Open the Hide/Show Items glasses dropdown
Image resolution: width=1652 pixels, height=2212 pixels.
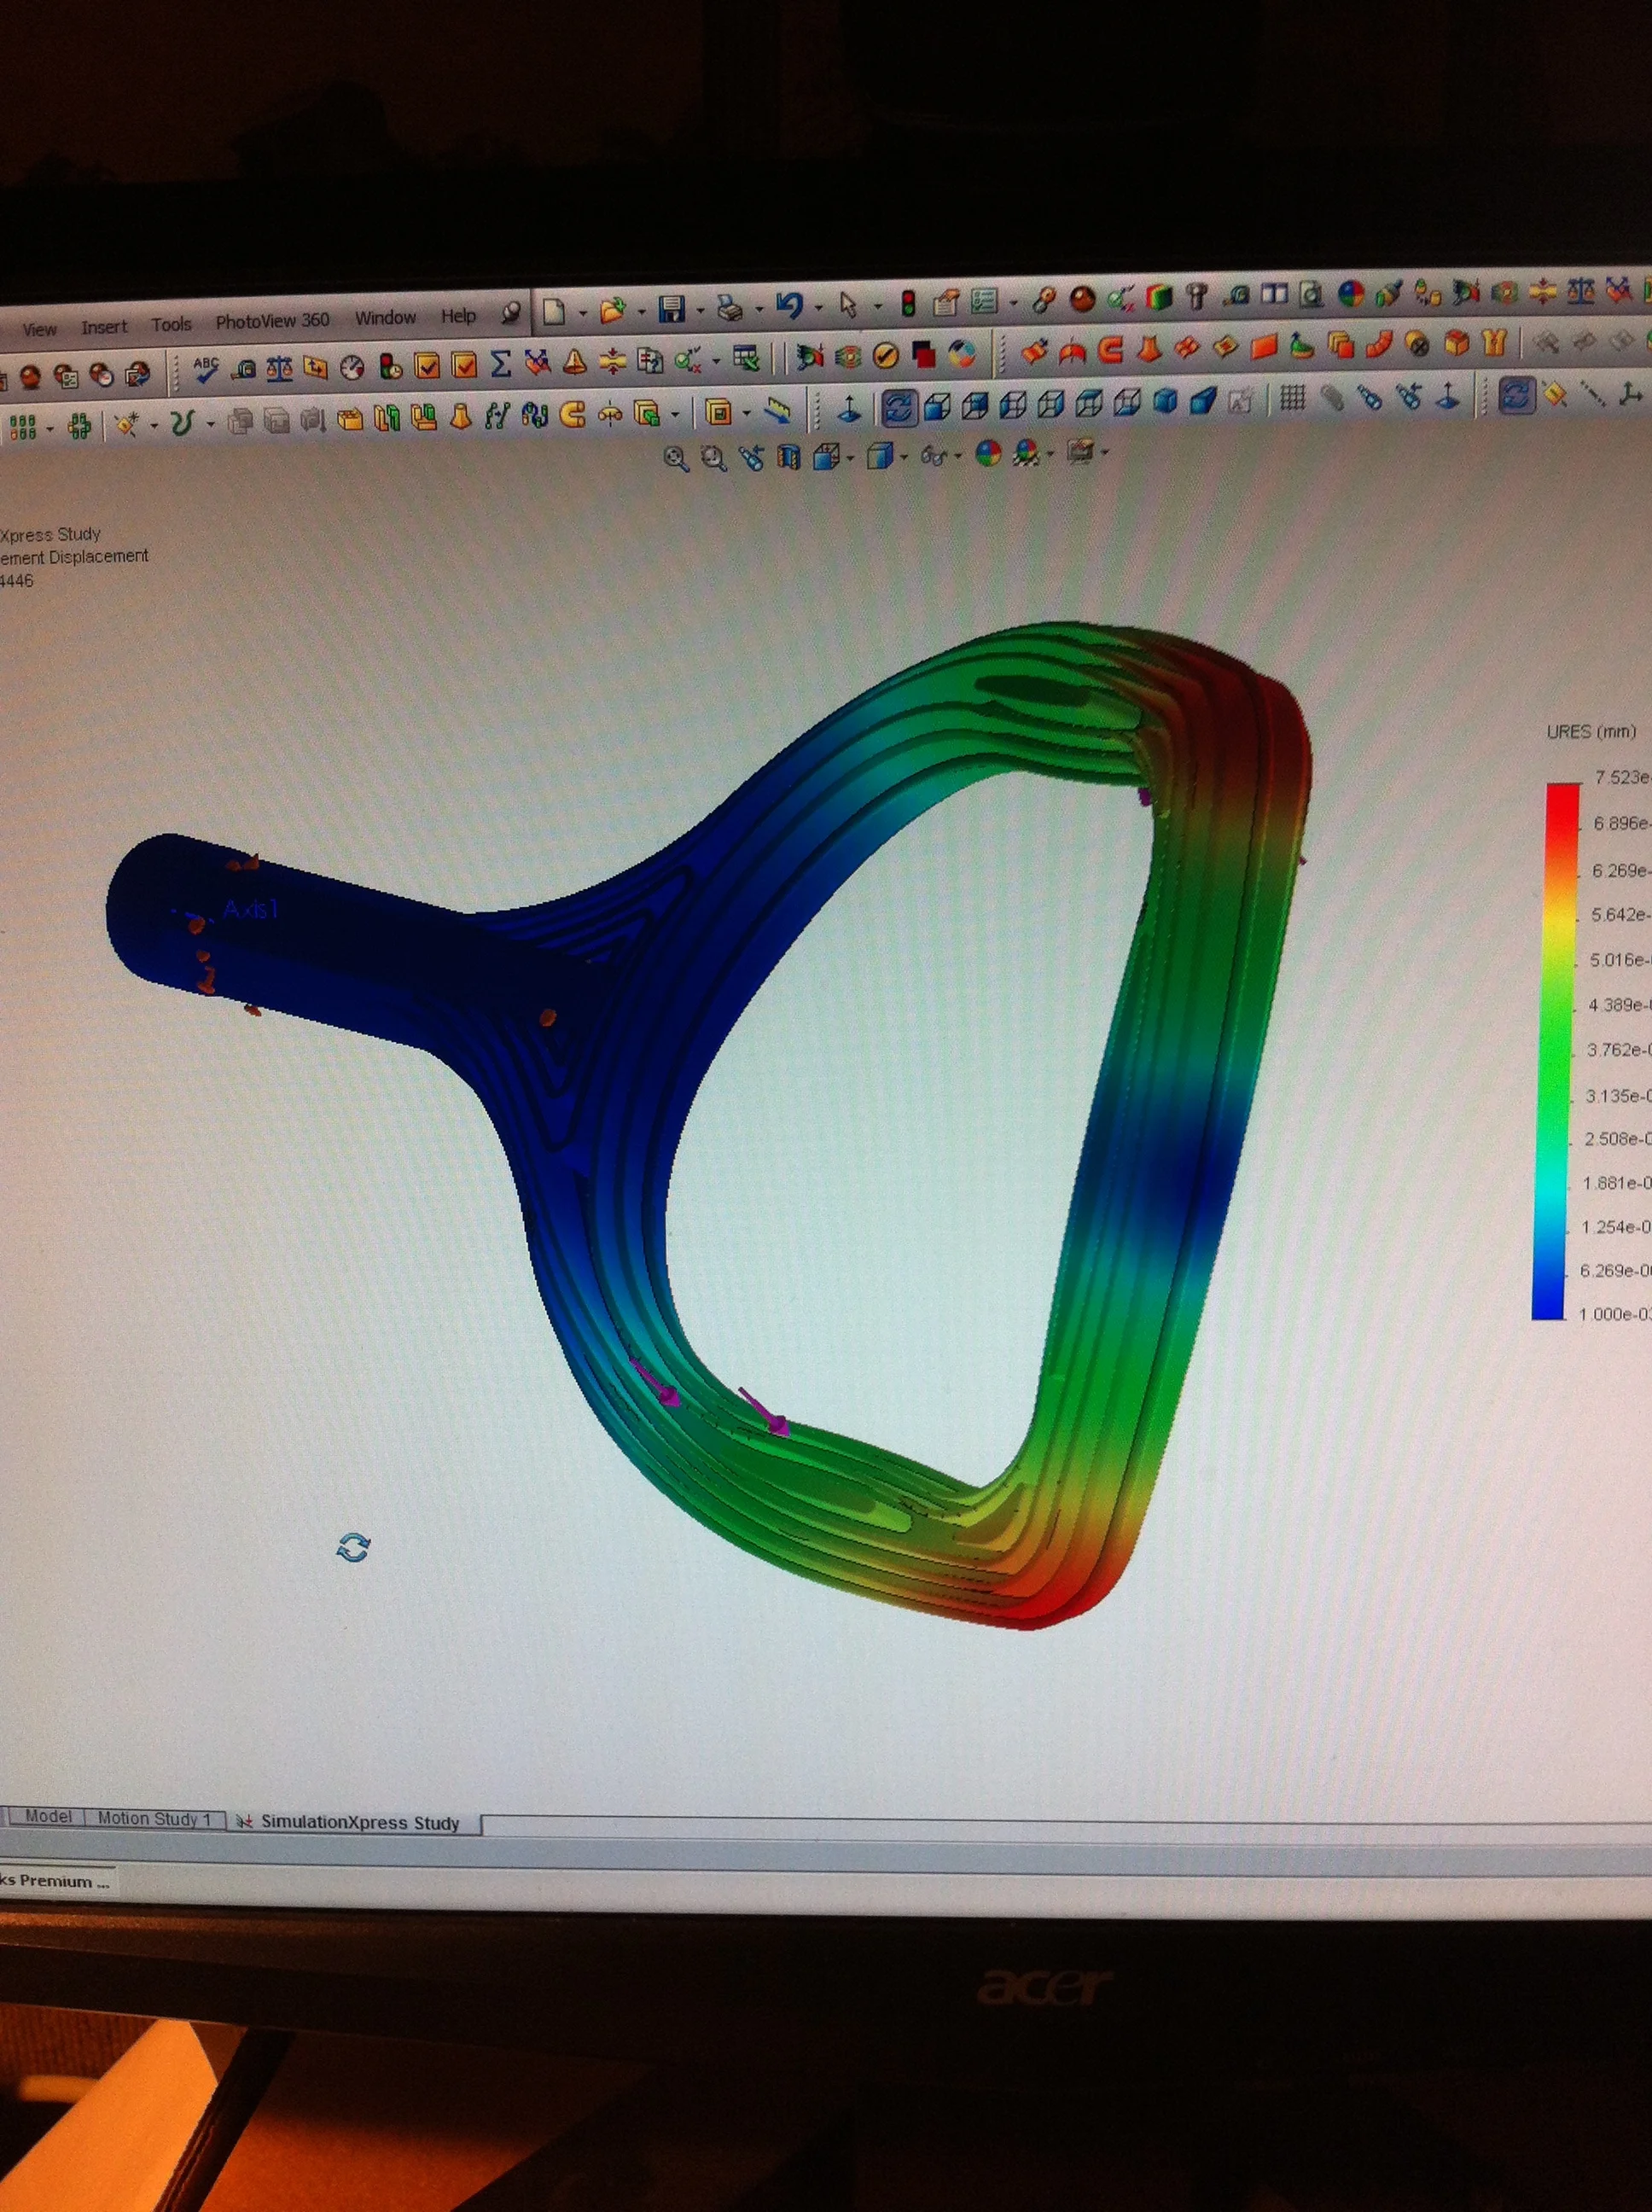[957, 457]
